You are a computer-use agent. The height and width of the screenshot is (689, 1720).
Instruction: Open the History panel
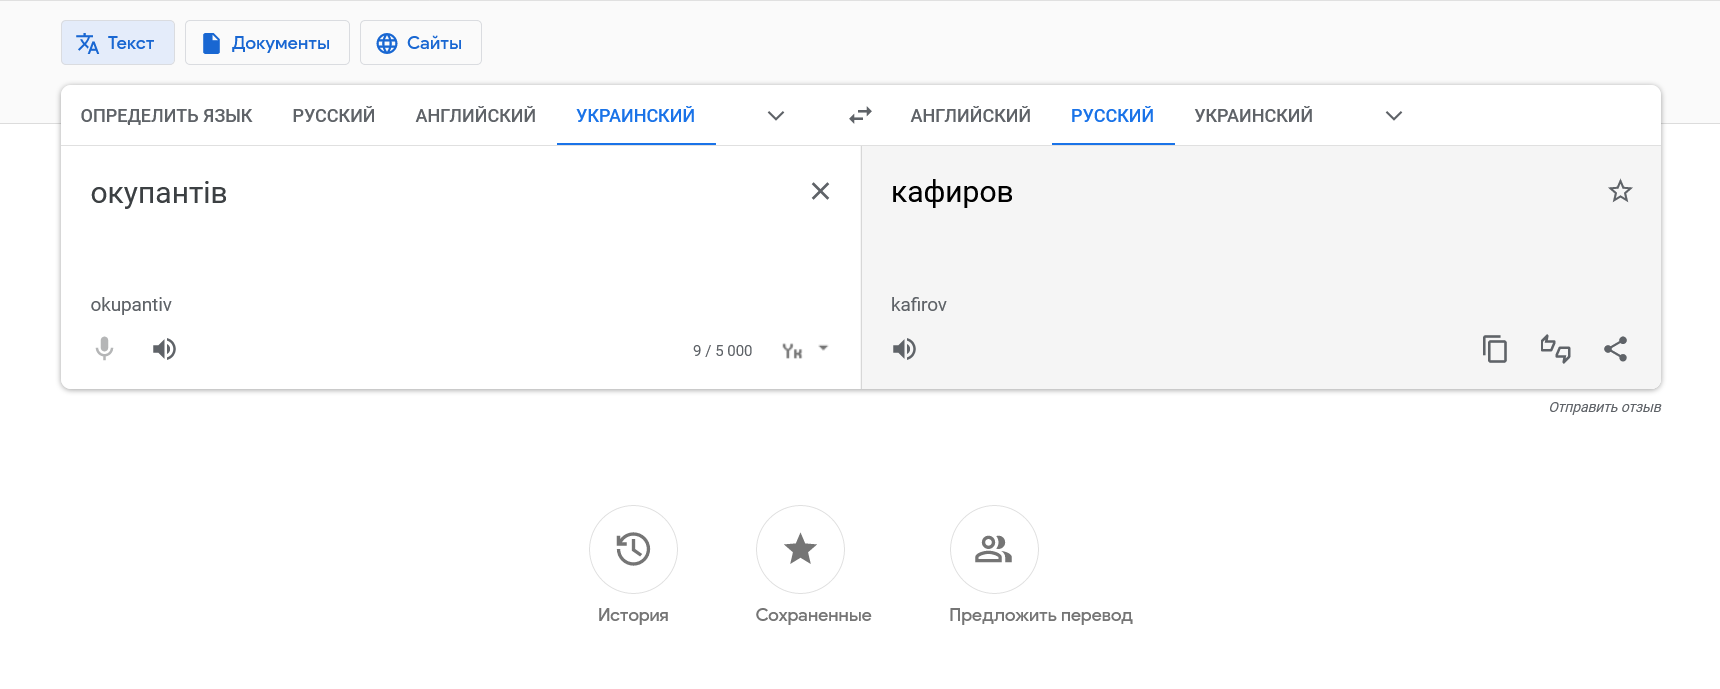[633, 549]
